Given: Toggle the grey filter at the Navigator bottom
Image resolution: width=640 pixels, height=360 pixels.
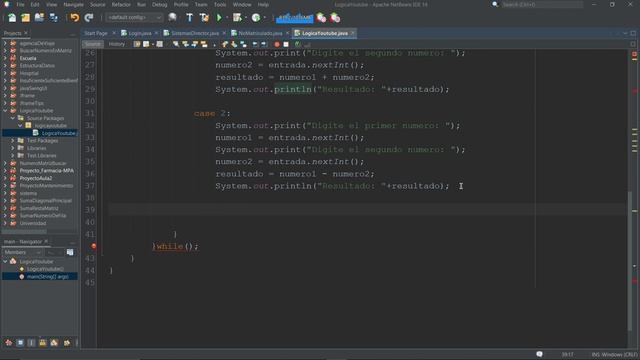Looking at the screenshot, I should click(31, 343).
